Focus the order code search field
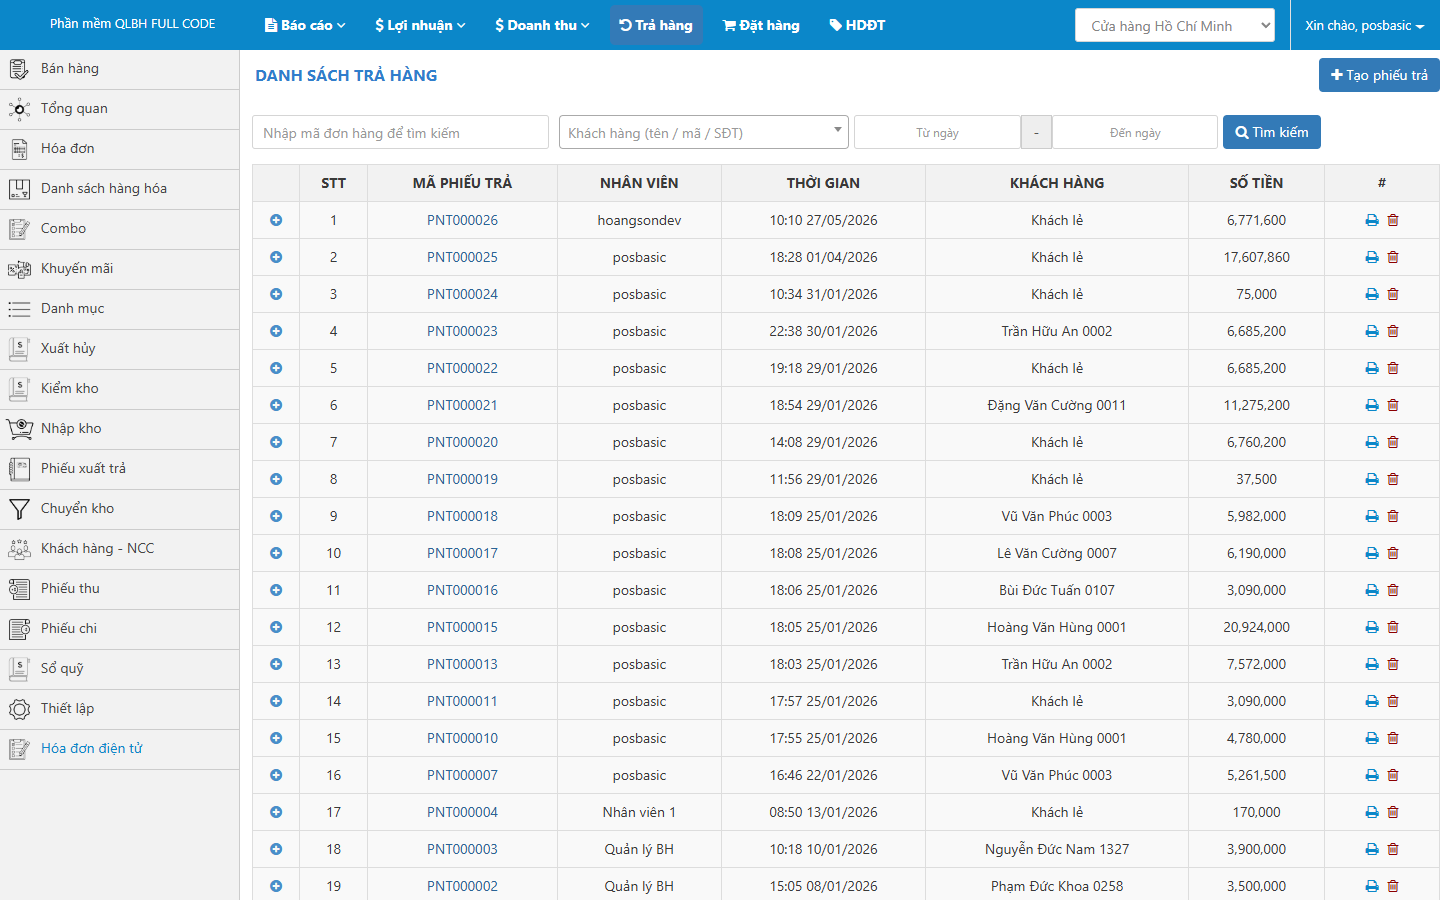Viewport: 1440px width, 900px height. [400, 132]
